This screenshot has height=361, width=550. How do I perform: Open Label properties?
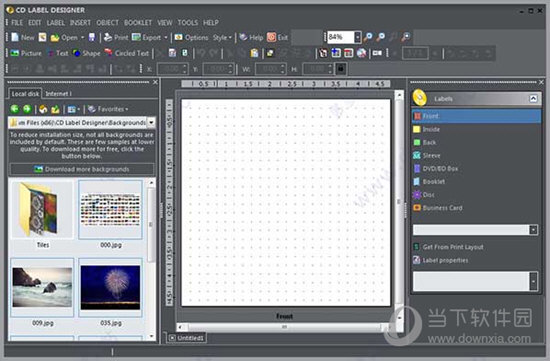point(441,260)
